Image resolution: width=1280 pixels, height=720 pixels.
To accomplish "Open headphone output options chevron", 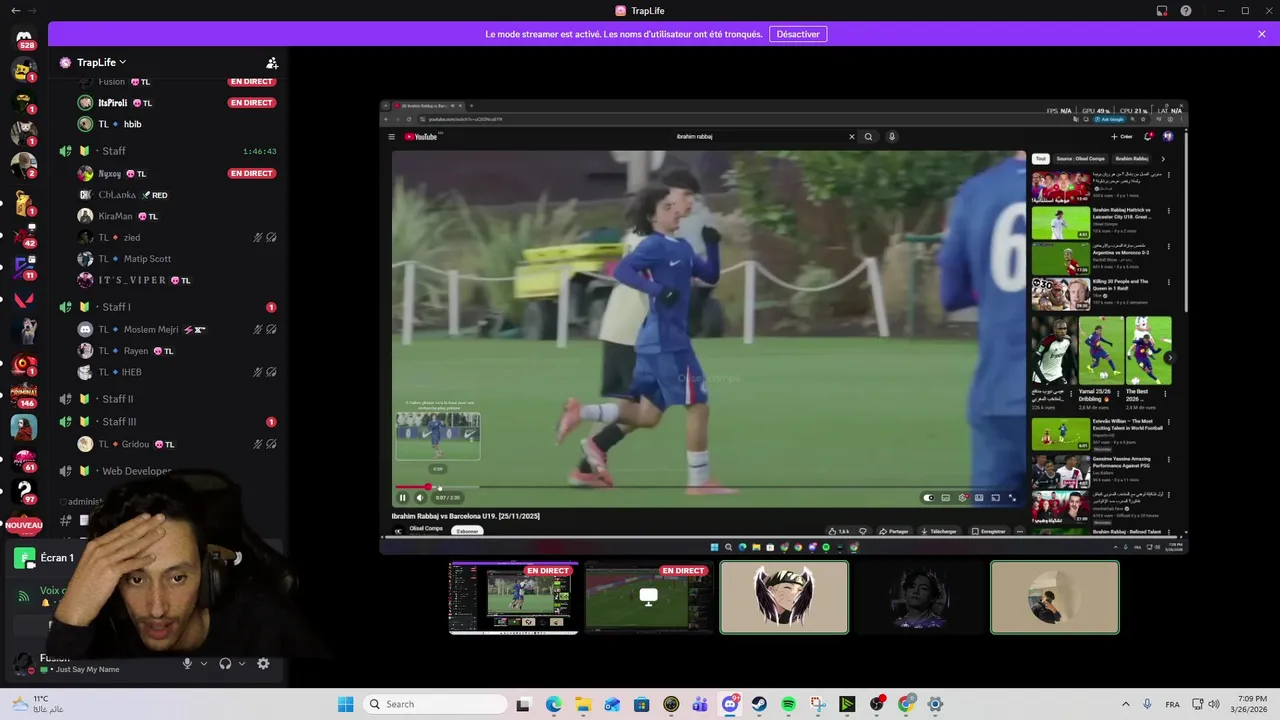I will pos(242,663).
